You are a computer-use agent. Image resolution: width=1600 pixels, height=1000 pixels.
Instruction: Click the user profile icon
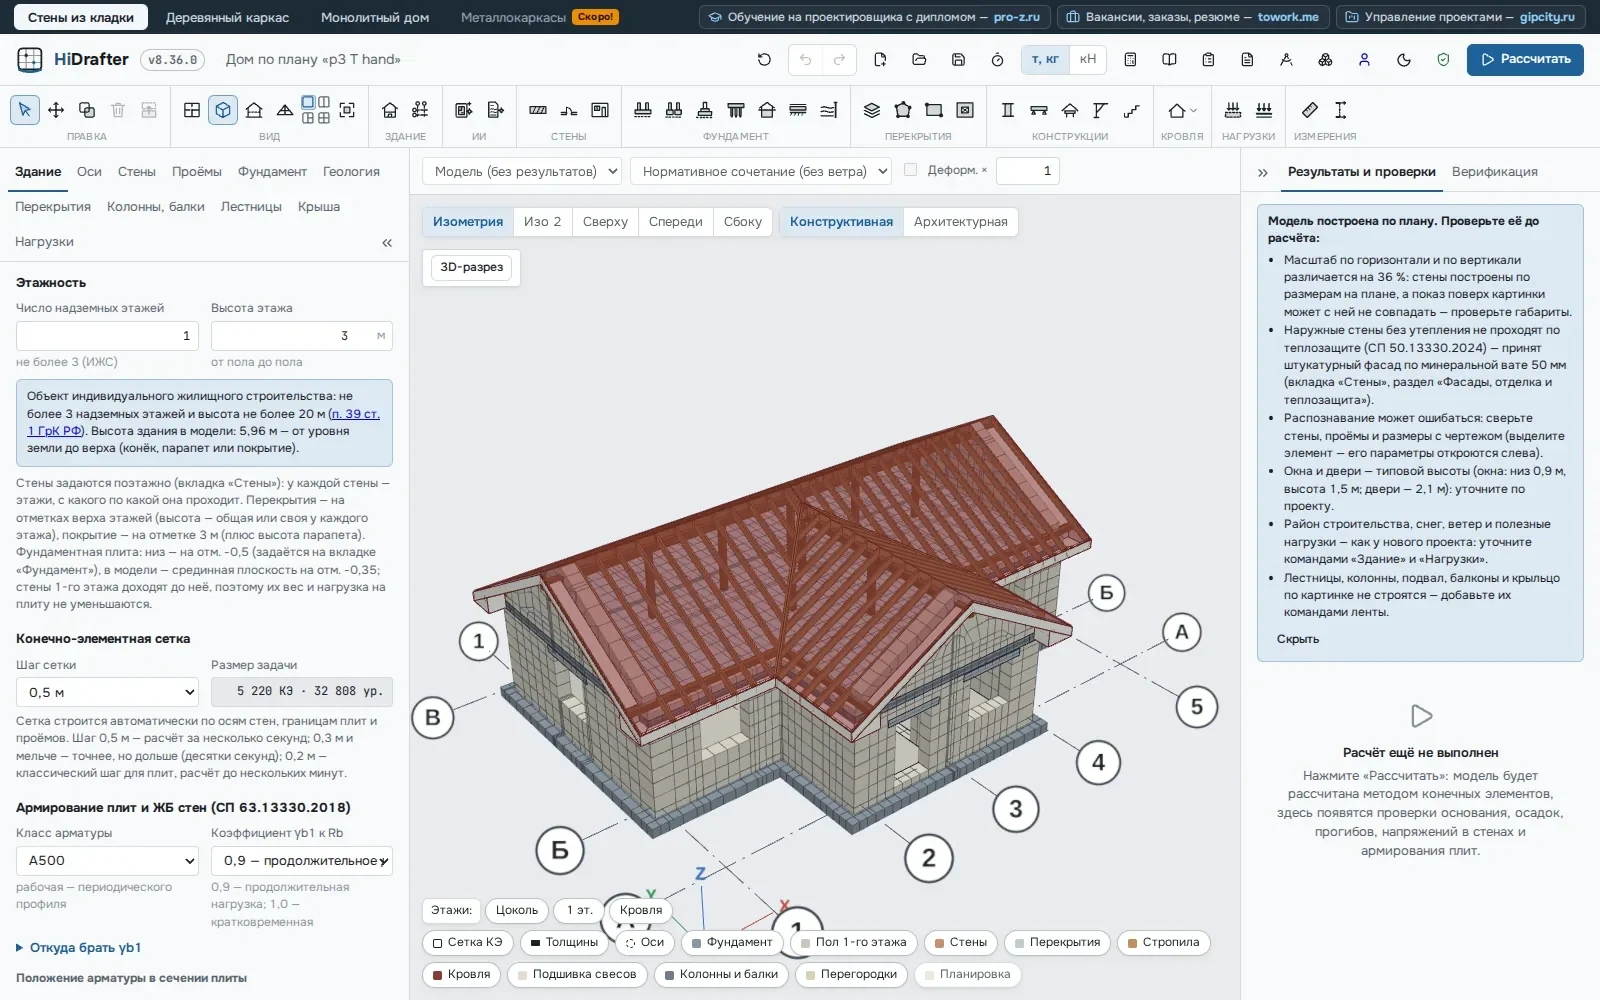coord(1364,60)
